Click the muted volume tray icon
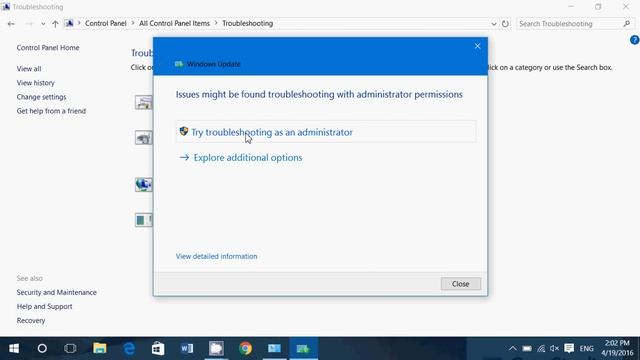The width and height of the screenshot is (640, 360). point(554,349)
